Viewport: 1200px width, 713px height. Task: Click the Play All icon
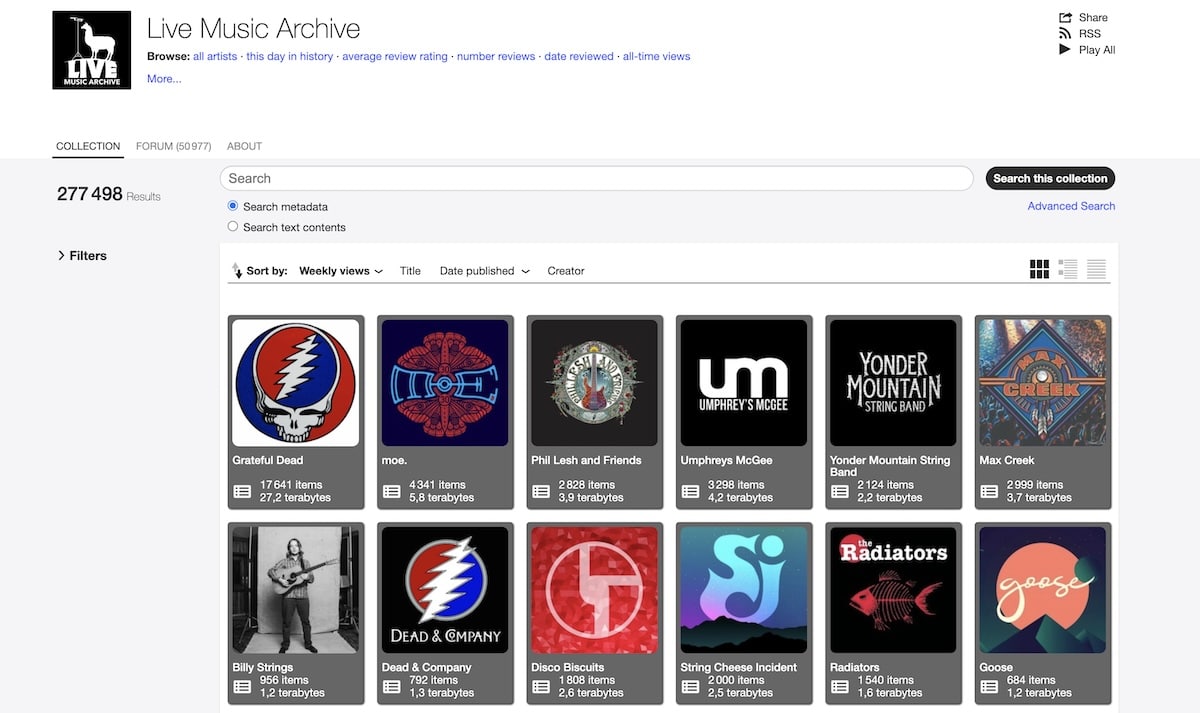click(1065, 49)
